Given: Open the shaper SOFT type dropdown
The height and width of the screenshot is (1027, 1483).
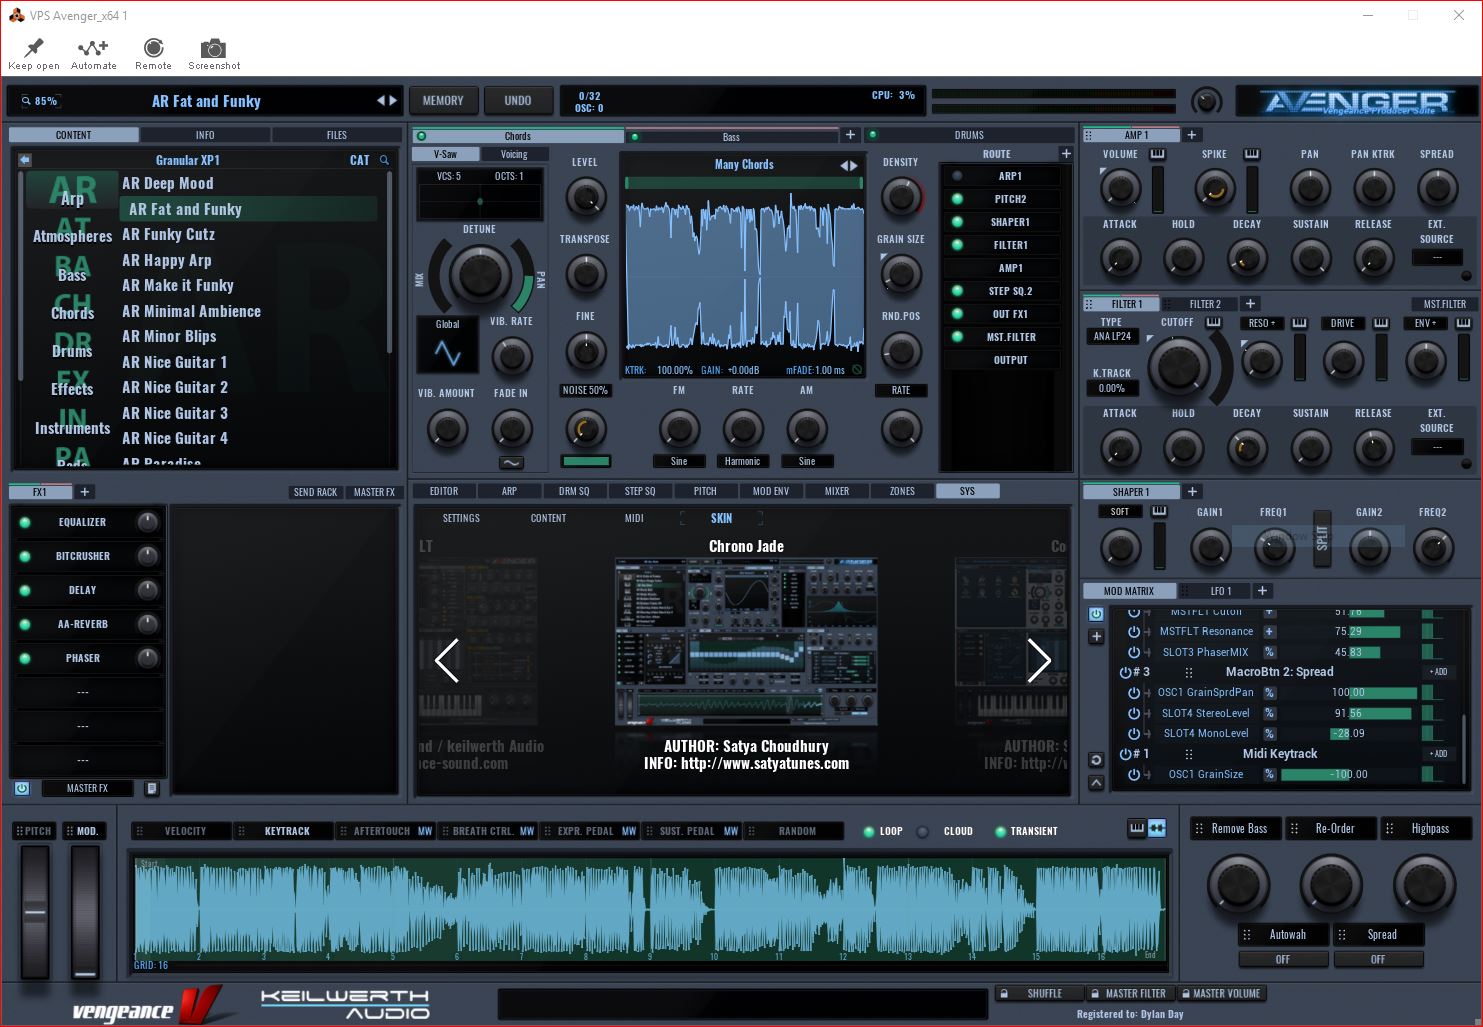Looking at the screenshot, I should tap(1120, 512).
